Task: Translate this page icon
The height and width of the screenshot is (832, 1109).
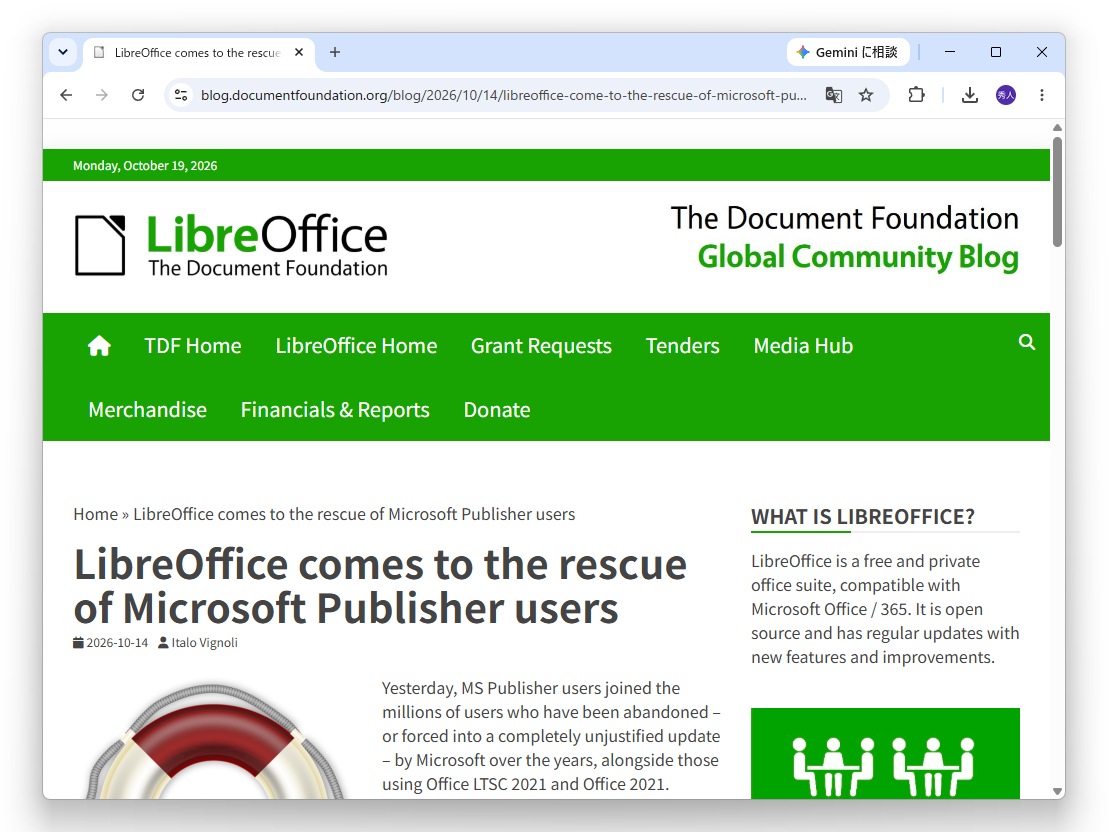Action: coord(834,95)
